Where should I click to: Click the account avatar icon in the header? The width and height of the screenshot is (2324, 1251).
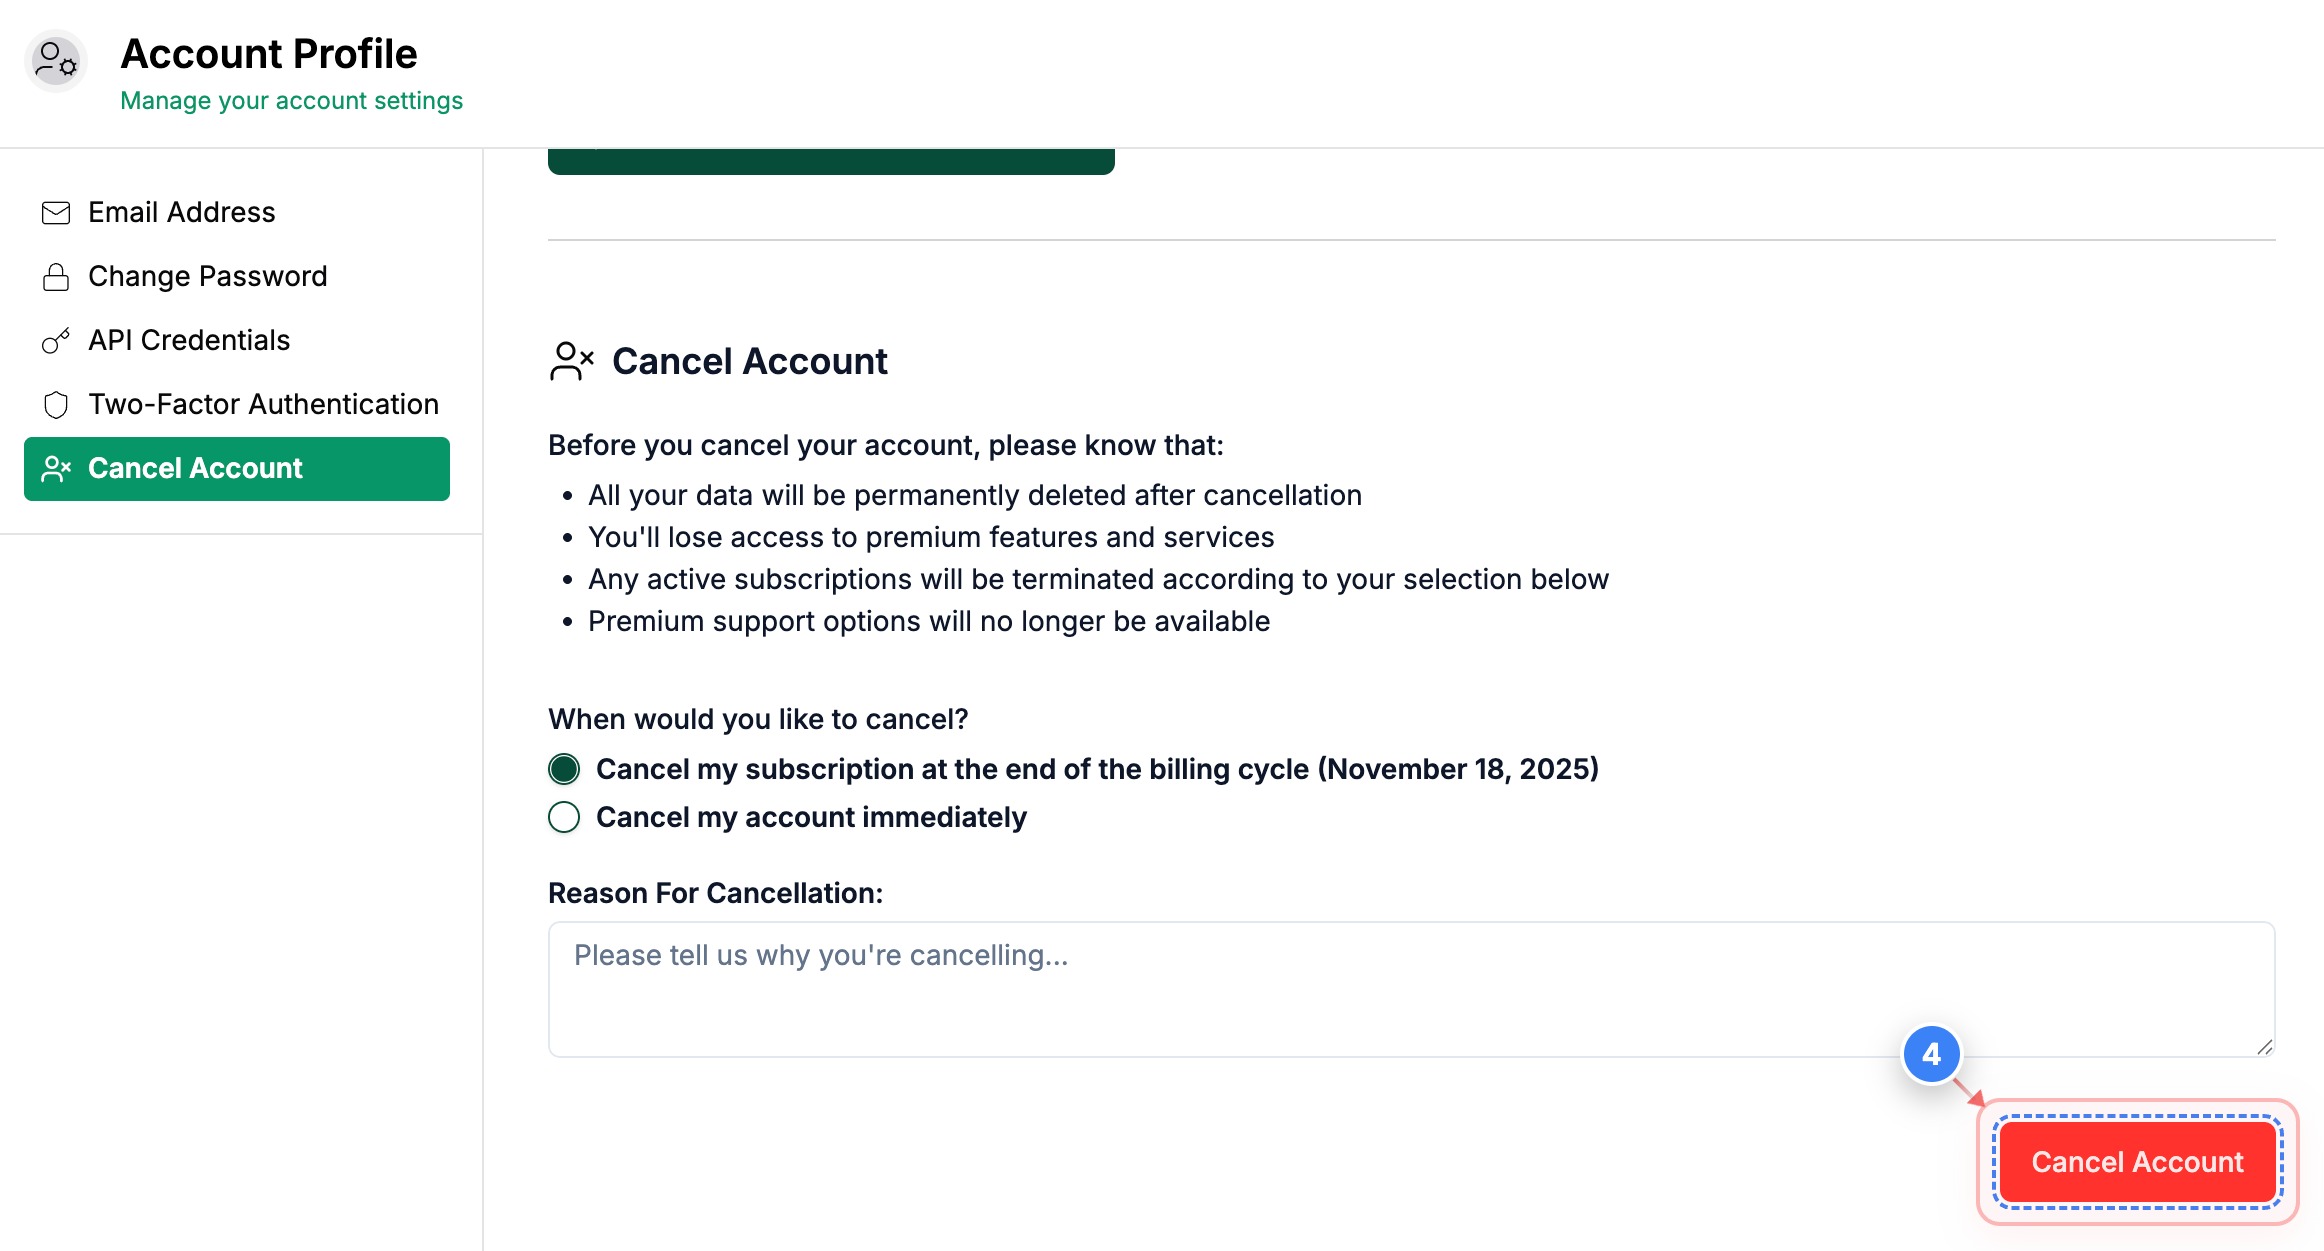(x=56, y=60)
